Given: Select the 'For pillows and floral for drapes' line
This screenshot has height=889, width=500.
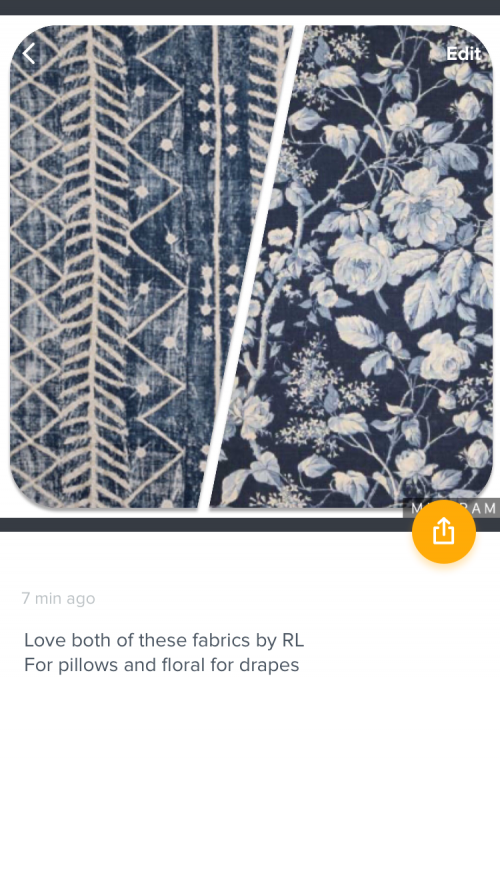Looking at the screenshot, I should (162, 664).
